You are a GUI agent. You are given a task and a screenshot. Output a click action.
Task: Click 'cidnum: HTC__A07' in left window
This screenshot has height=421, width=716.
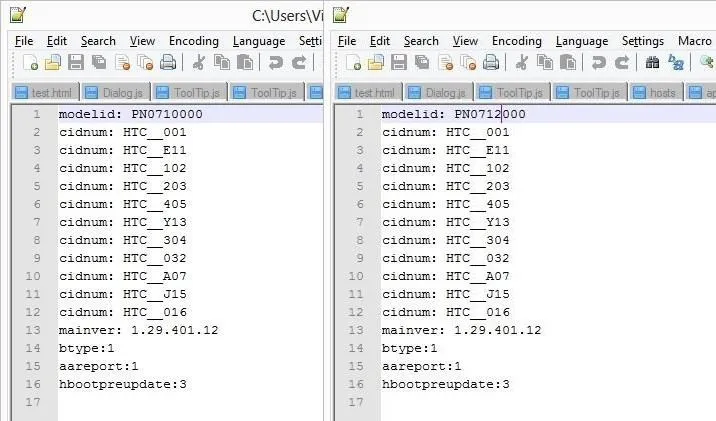click(x=122, y=276)
